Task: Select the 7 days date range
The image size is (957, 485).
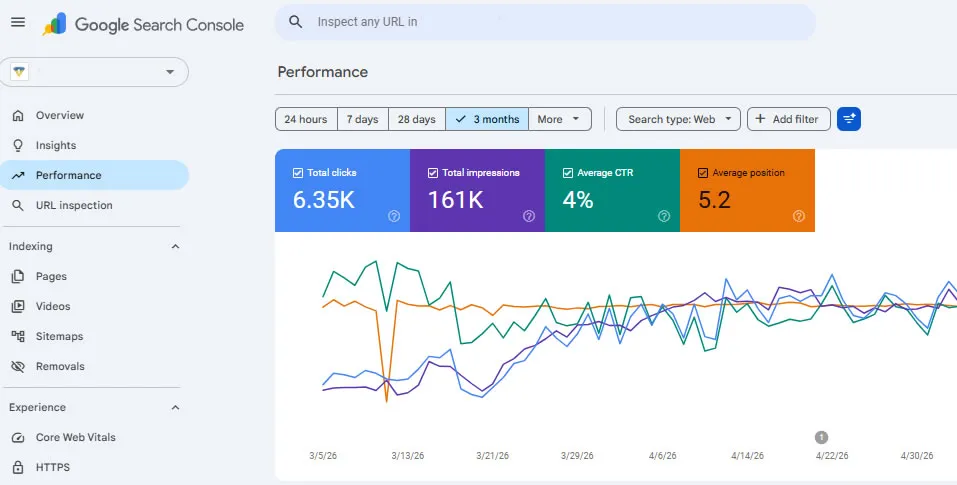Action: (x=363, y=119)
